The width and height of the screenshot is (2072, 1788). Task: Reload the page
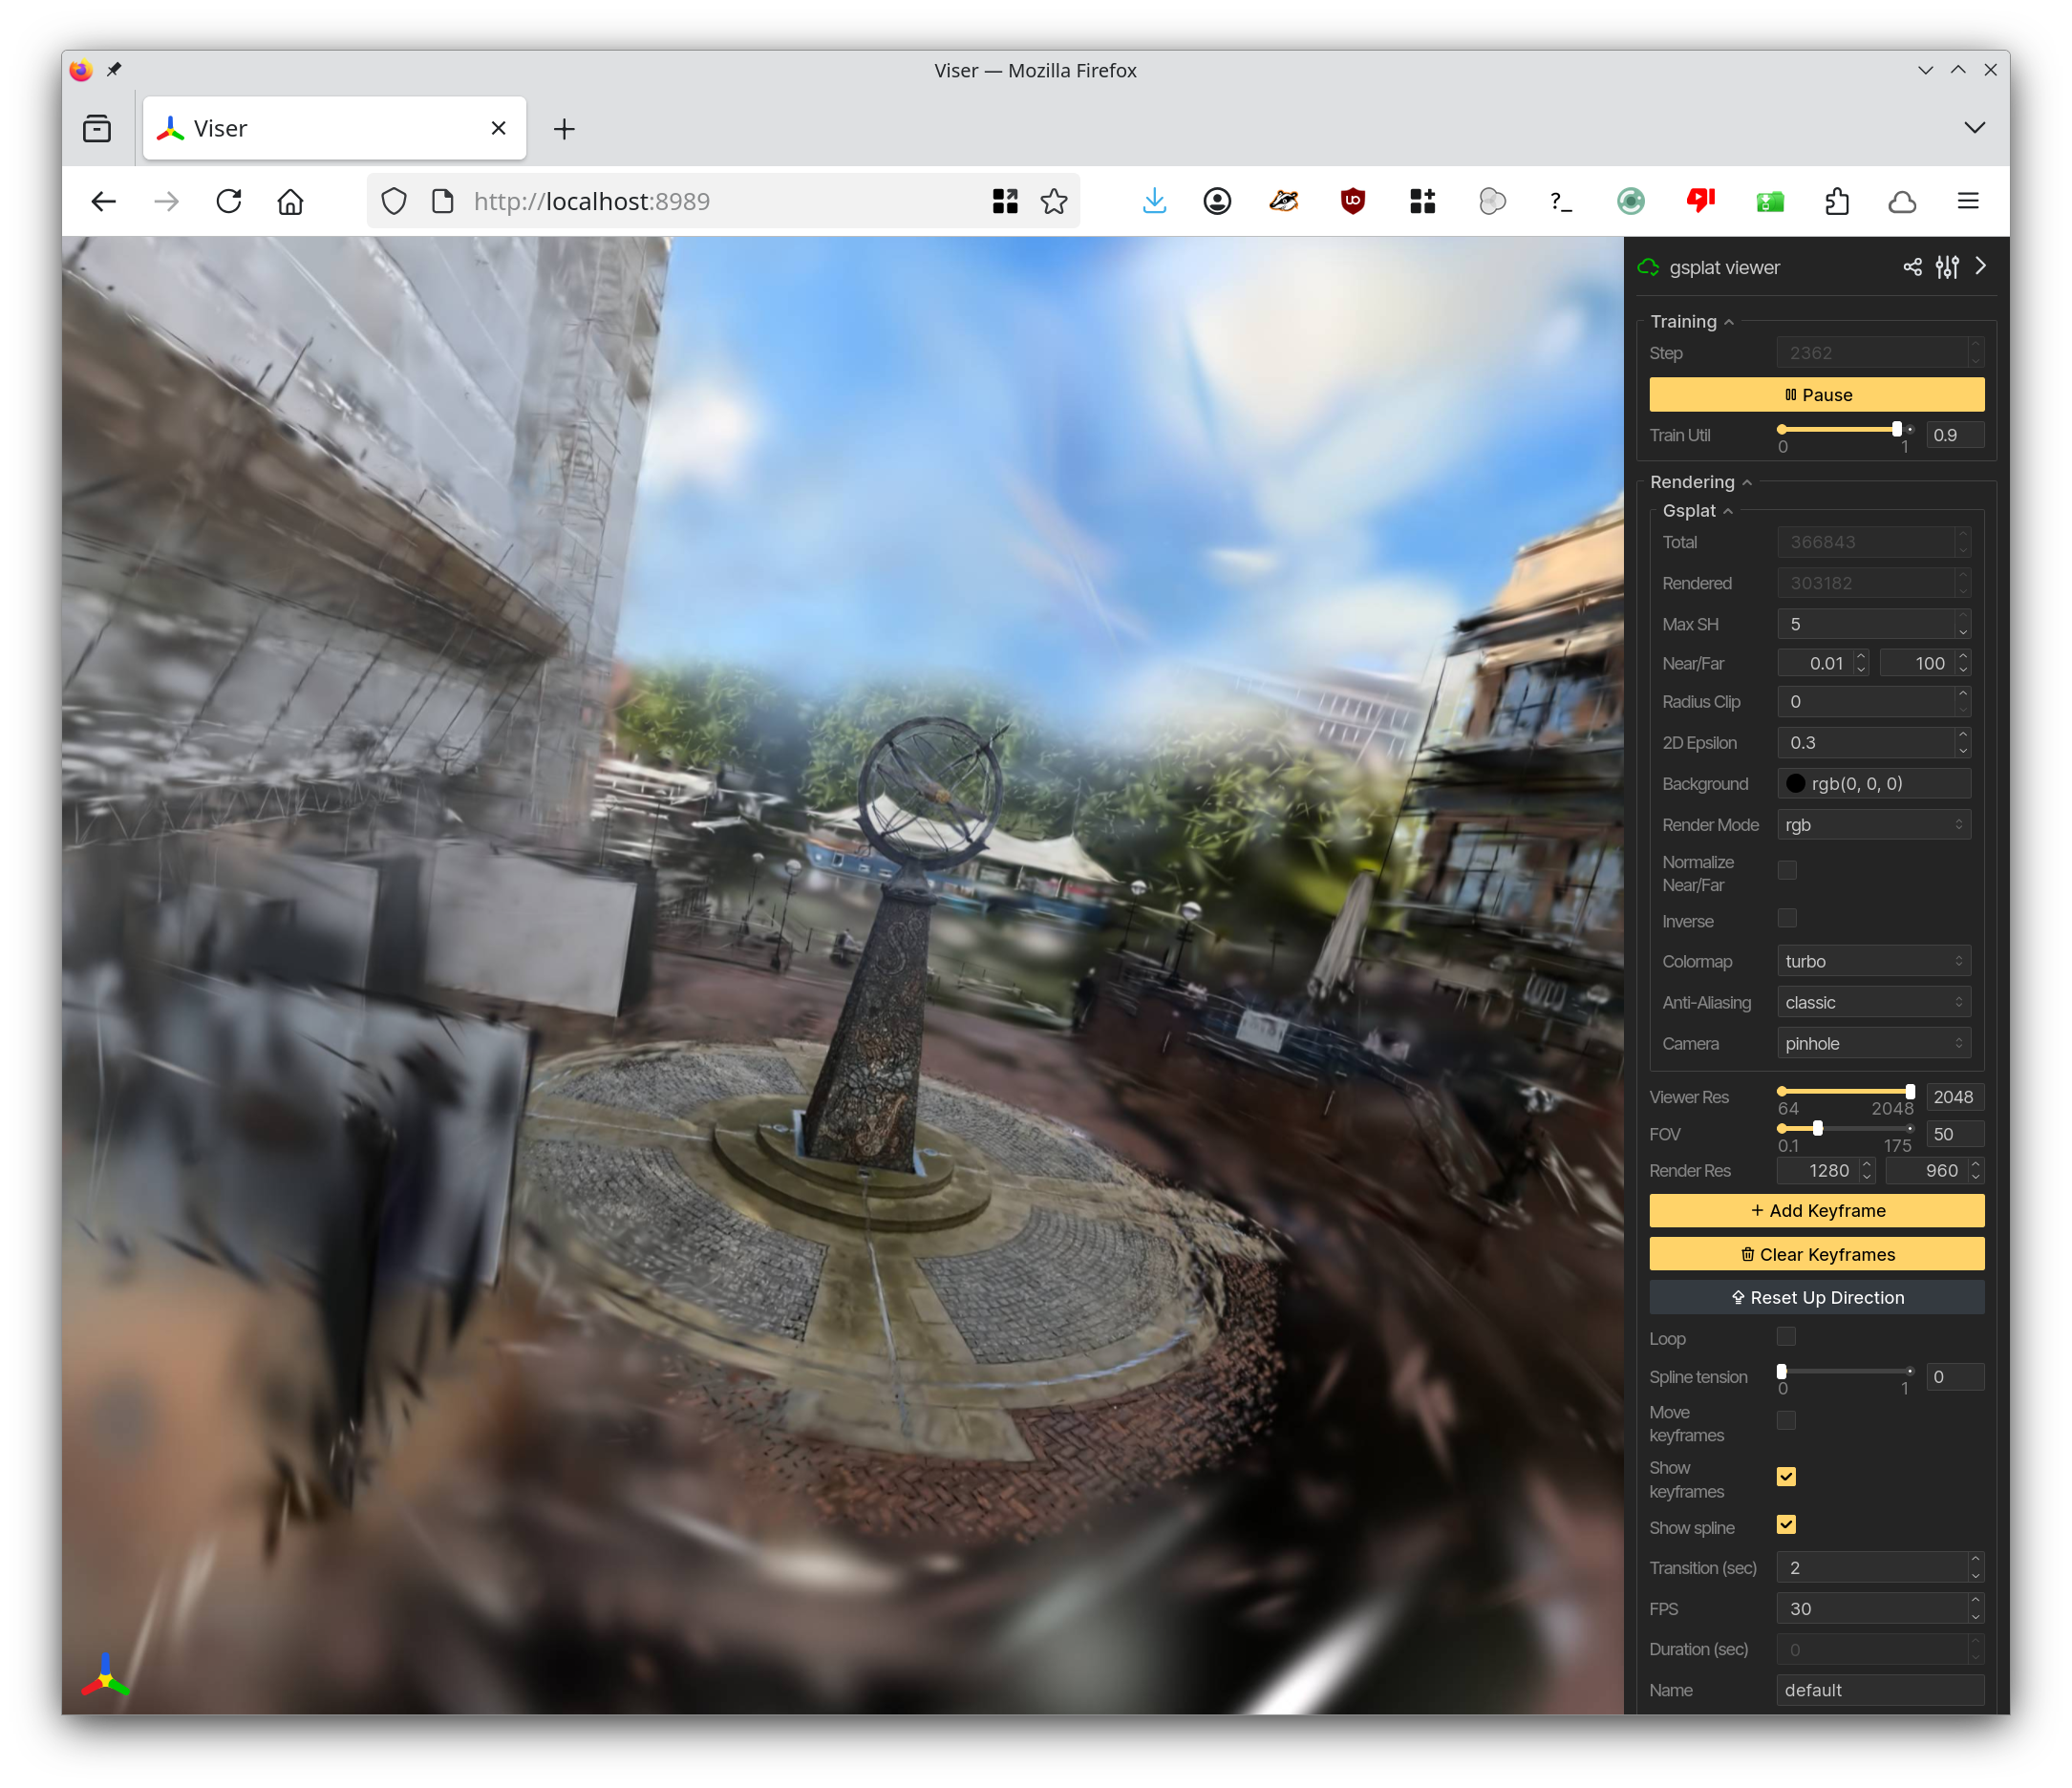(229, 201)
